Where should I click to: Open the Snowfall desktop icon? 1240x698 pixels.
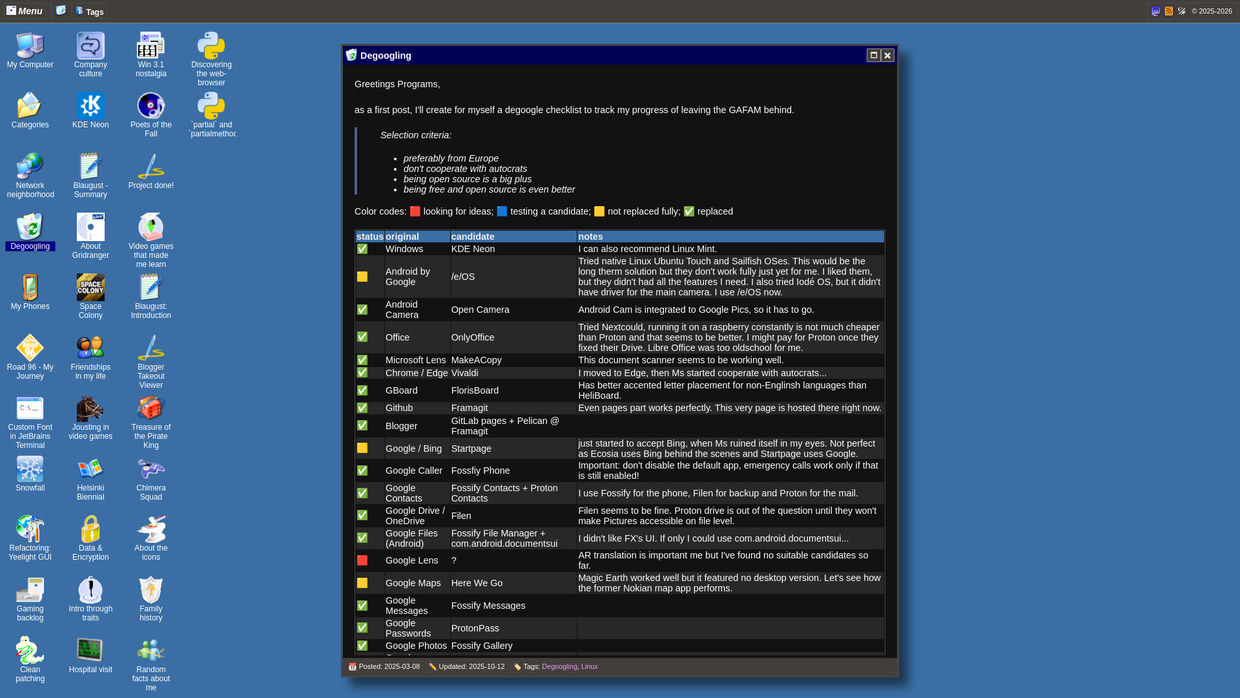coord(30,469)
